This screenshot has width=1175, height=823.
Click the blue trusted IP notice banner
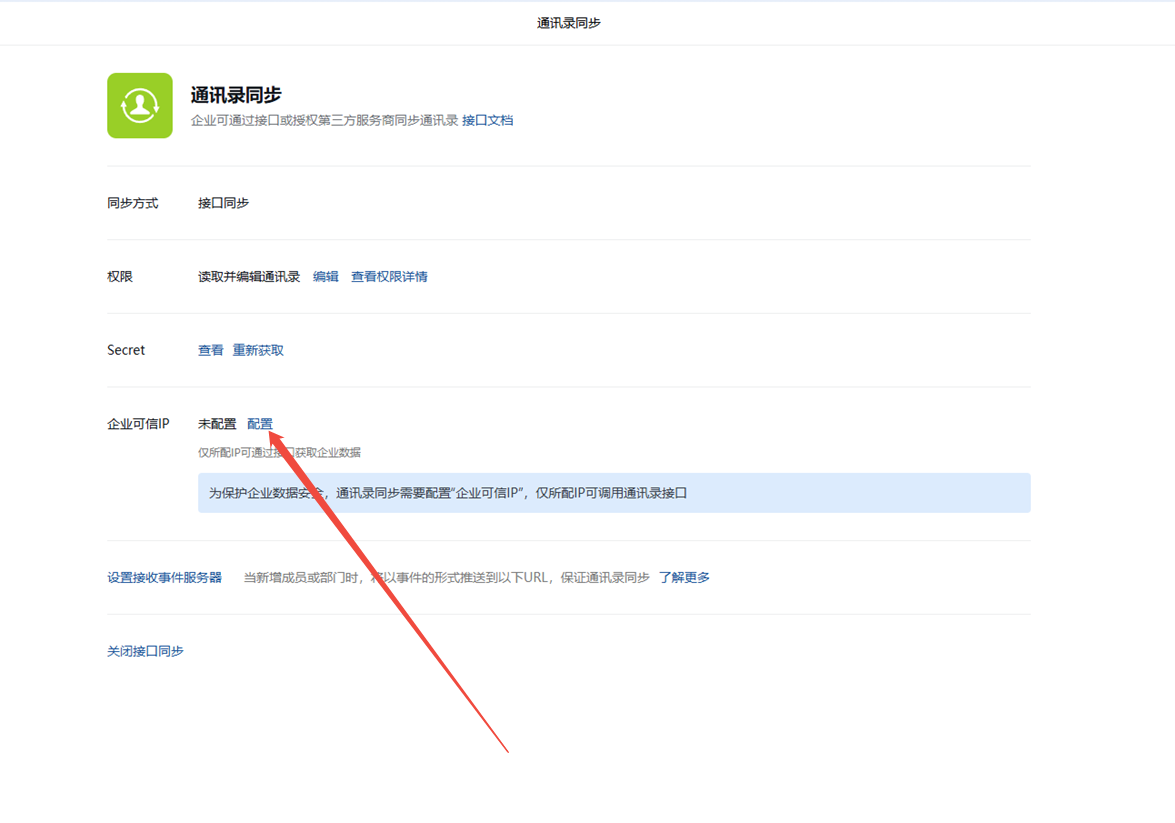click(x=613, y=493)
